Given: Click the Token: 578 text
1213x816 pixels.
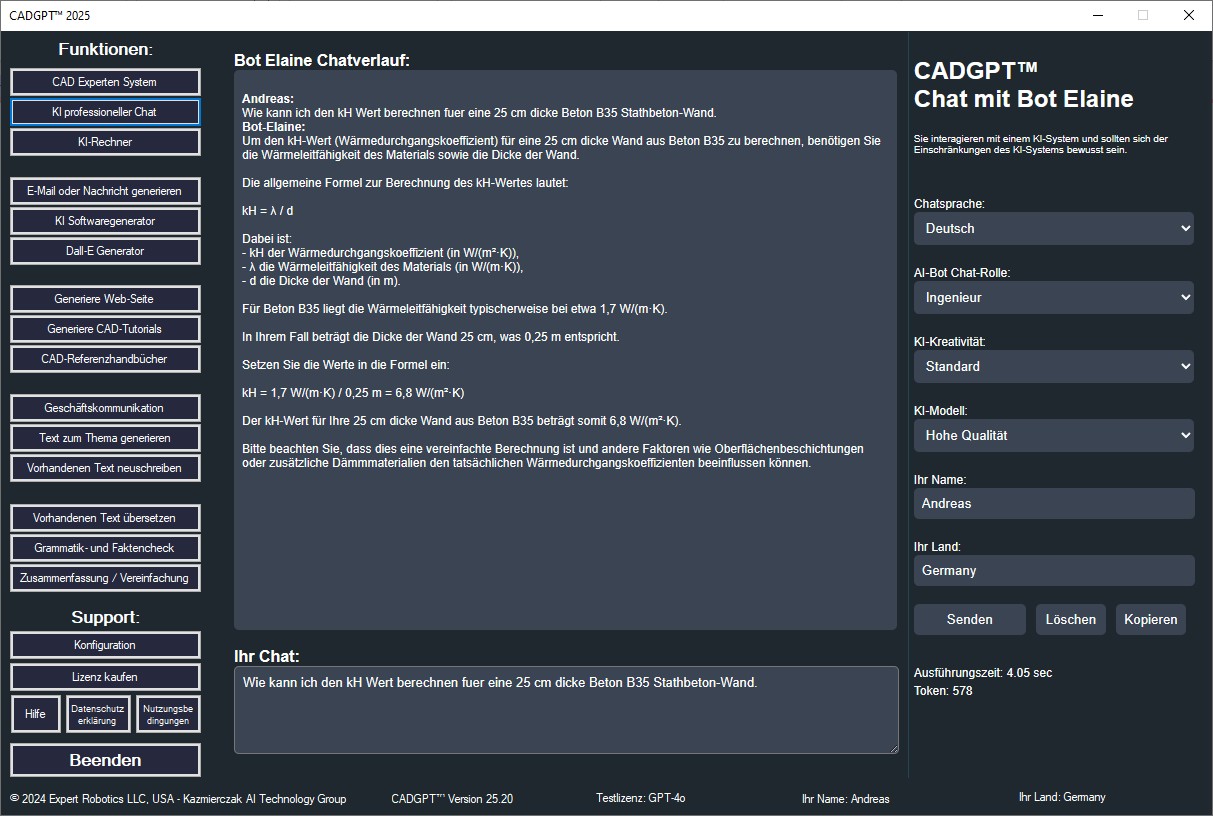Looking at the screenshot, I should click(x=943, y=691).
